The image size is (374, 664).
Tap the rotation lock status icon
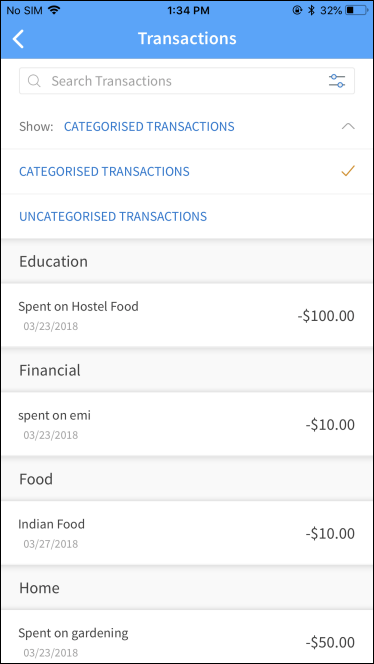coord(297,10)
